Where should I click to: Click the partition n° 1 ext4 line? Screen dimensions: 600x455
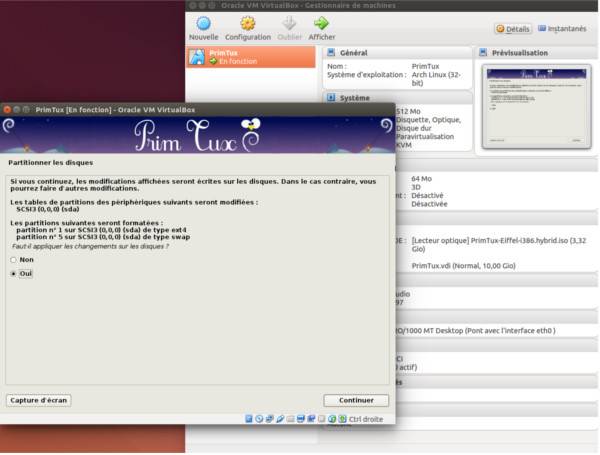[x=101, y=230]
